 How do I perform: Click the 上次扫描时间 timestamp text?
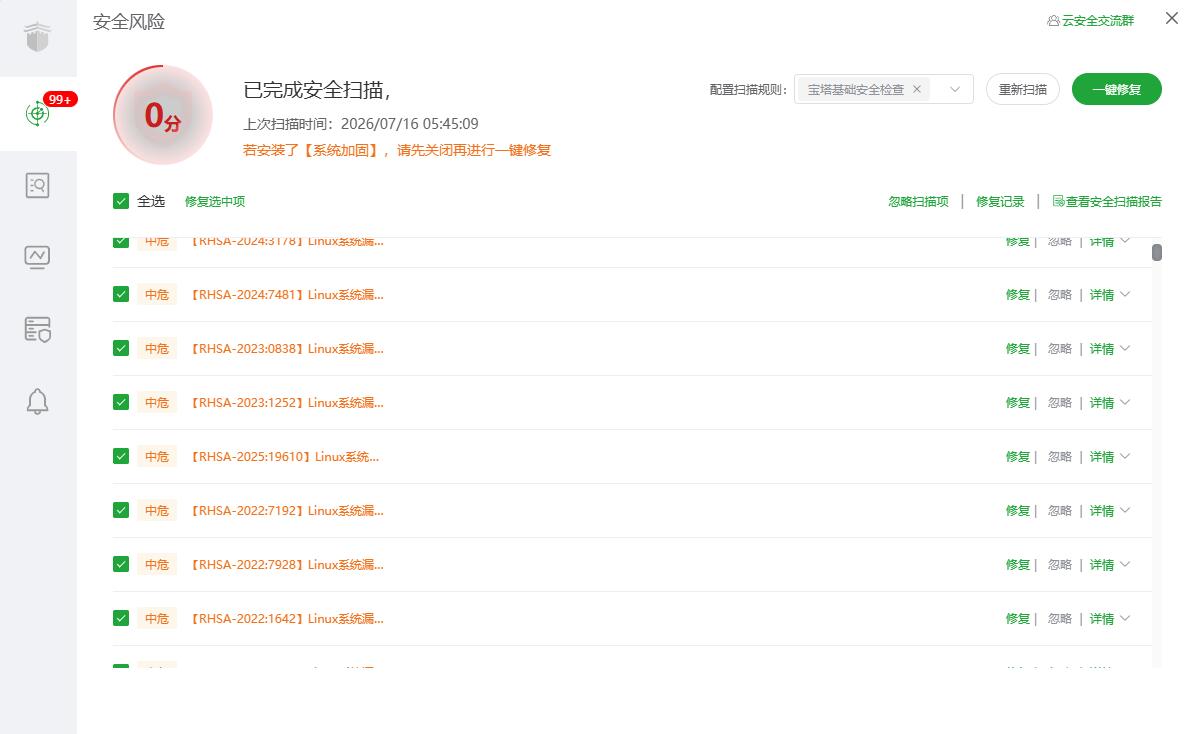click(361, 124)
